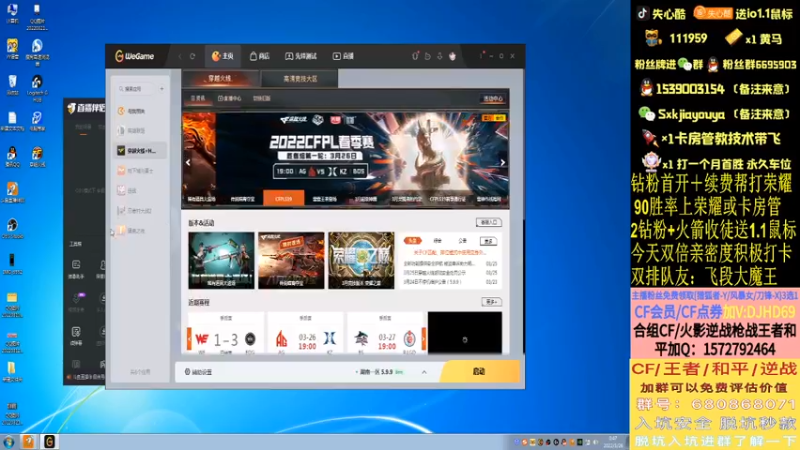Open the 03-27 19:00 match card
Viewport: 800px width, 450px height.
coord(385,333)
